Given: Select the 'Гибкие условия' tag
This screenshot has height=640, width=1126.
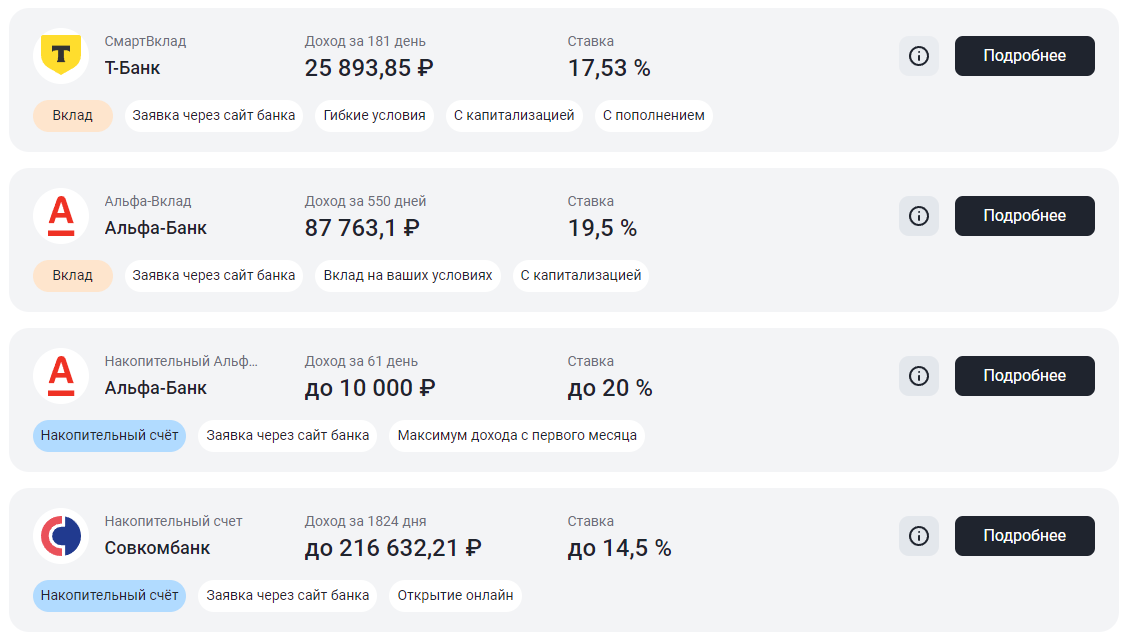Looking at the screenshot, I should click(x=374, y=115).
